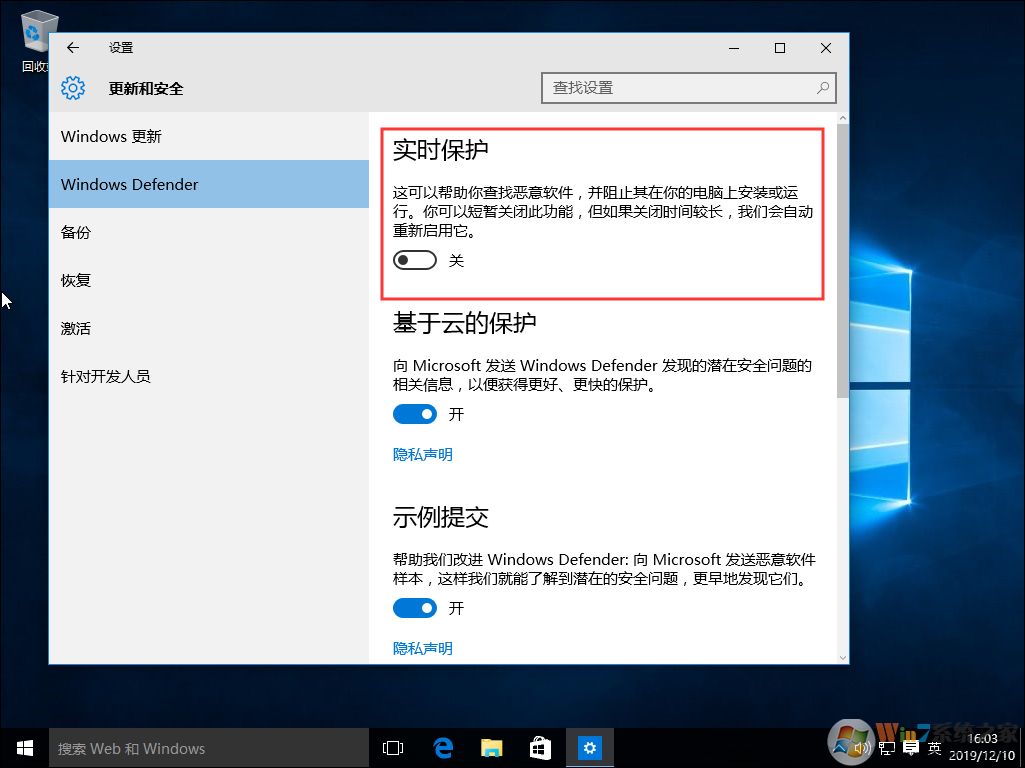
Task: Select 备份 in the sidebar
Action: point(75,232)
